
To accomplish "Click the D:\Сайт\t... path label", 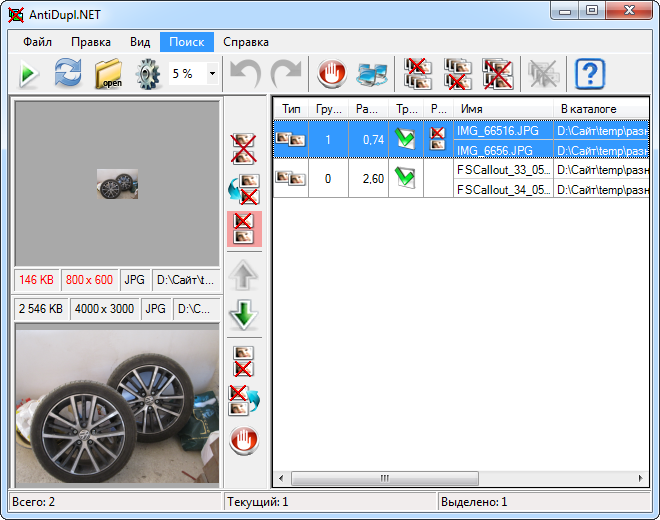I will (185, 280).
